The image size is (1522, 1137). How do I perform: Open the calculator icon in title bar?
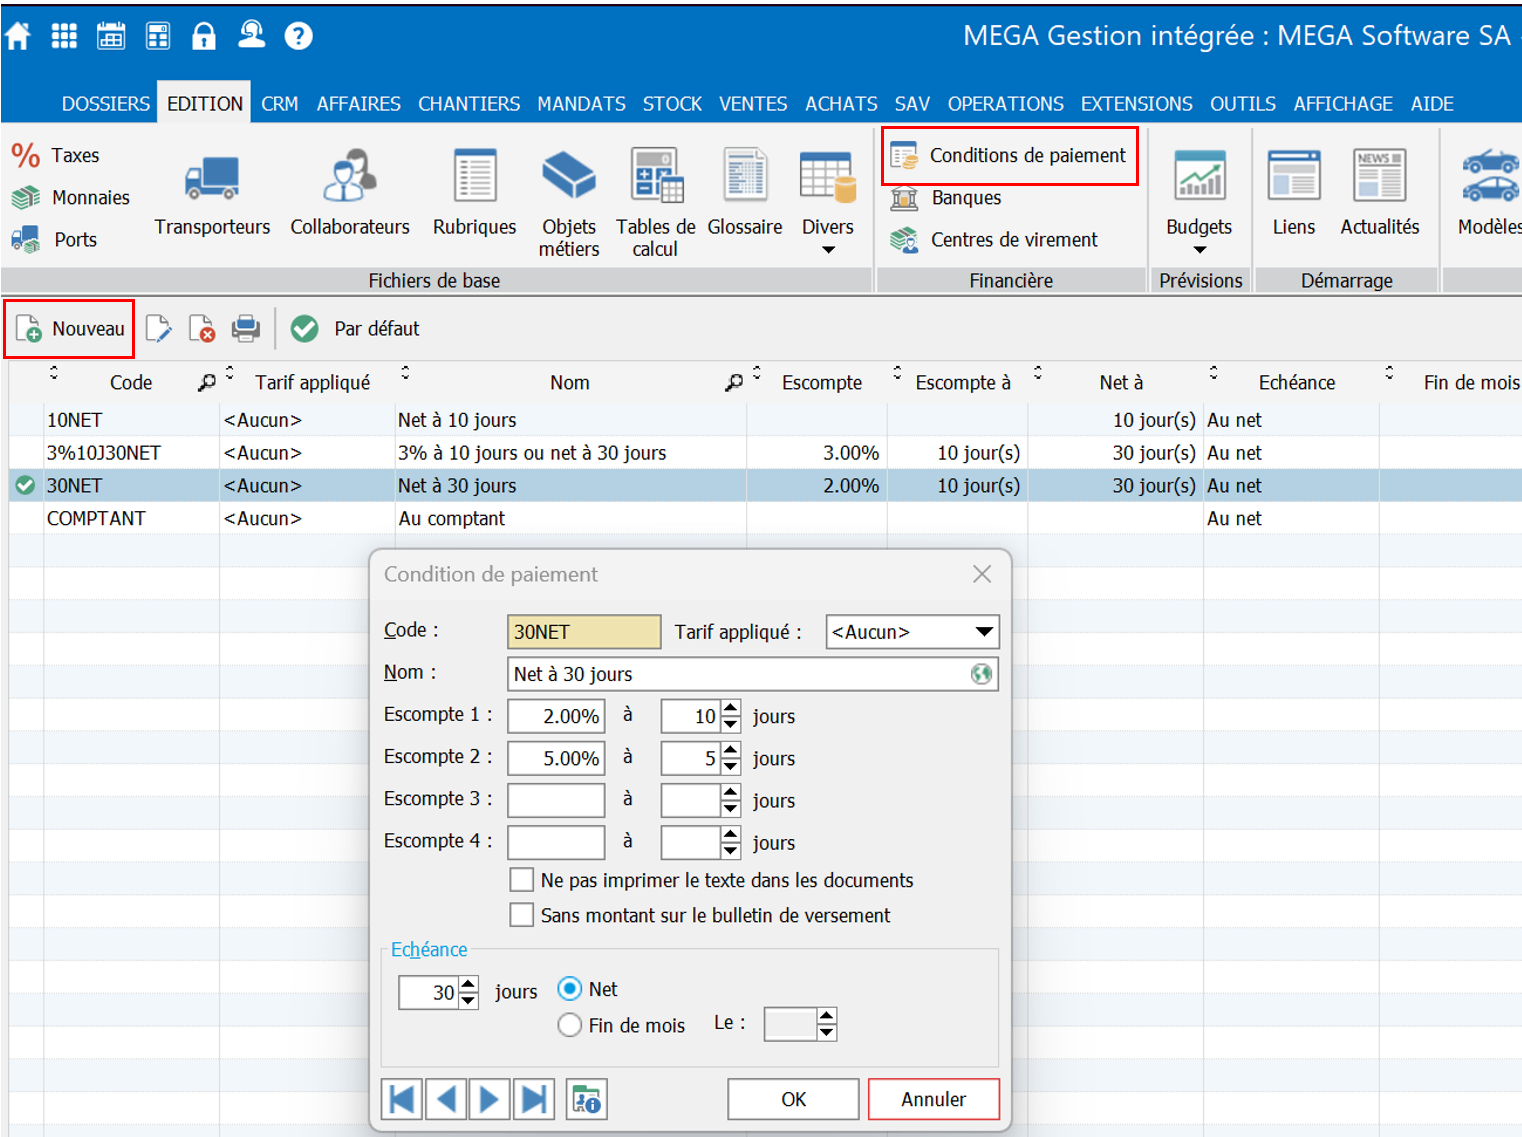click(x=158, y=37)
